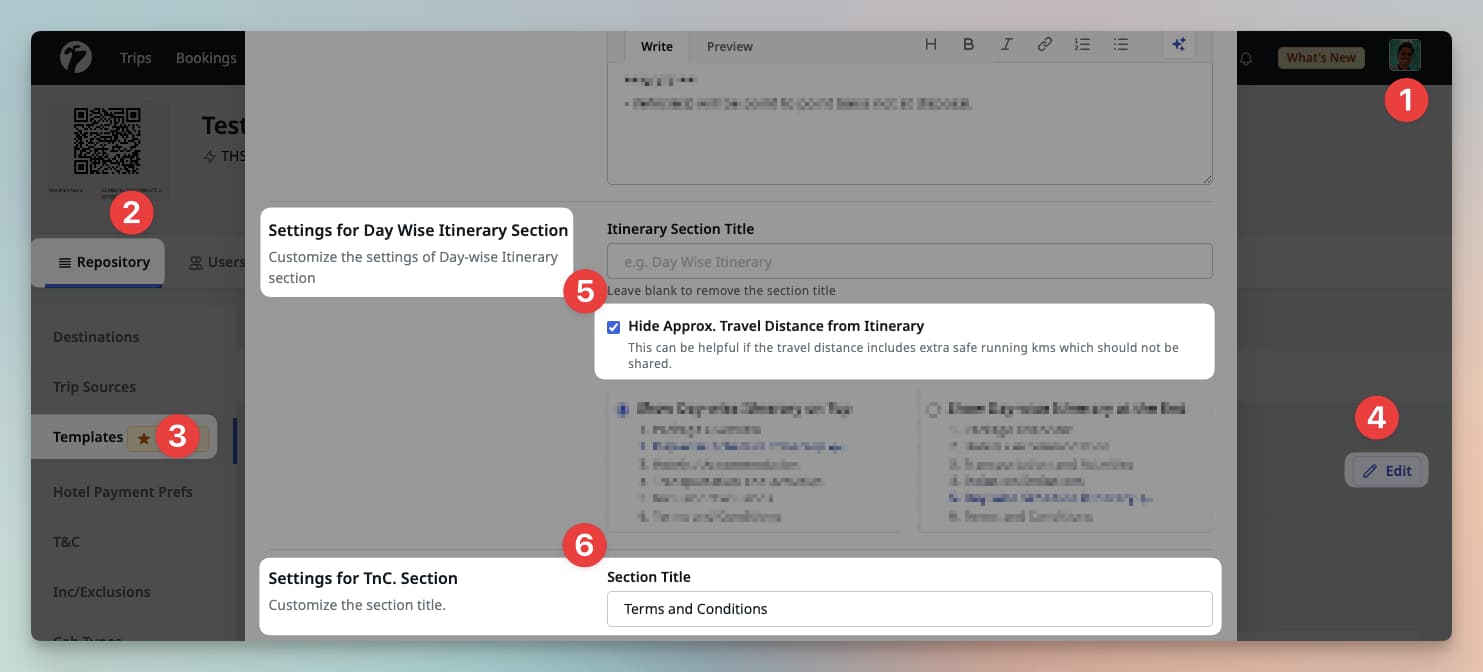Apply bold formatting in editor toolbar
This screenshot has width=1483, height=672.
(x=968, y=45)
